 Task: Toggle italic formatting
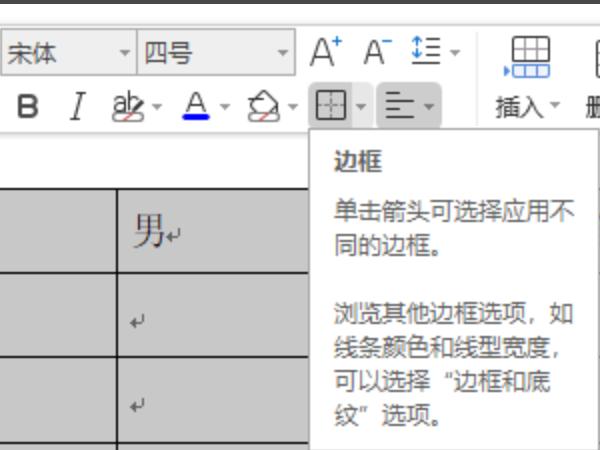point(78,106)
